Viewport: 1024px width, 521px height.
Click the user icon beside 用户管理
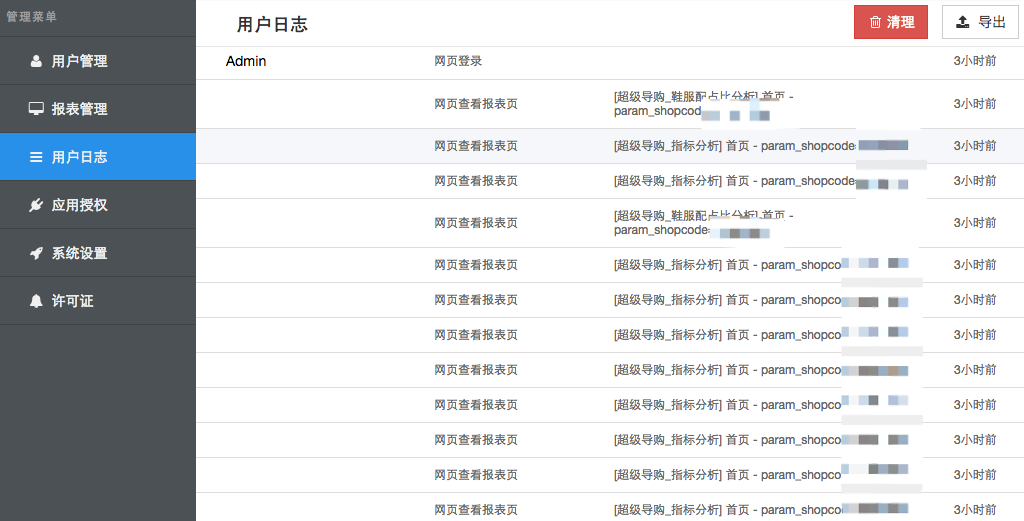[37, 61]
